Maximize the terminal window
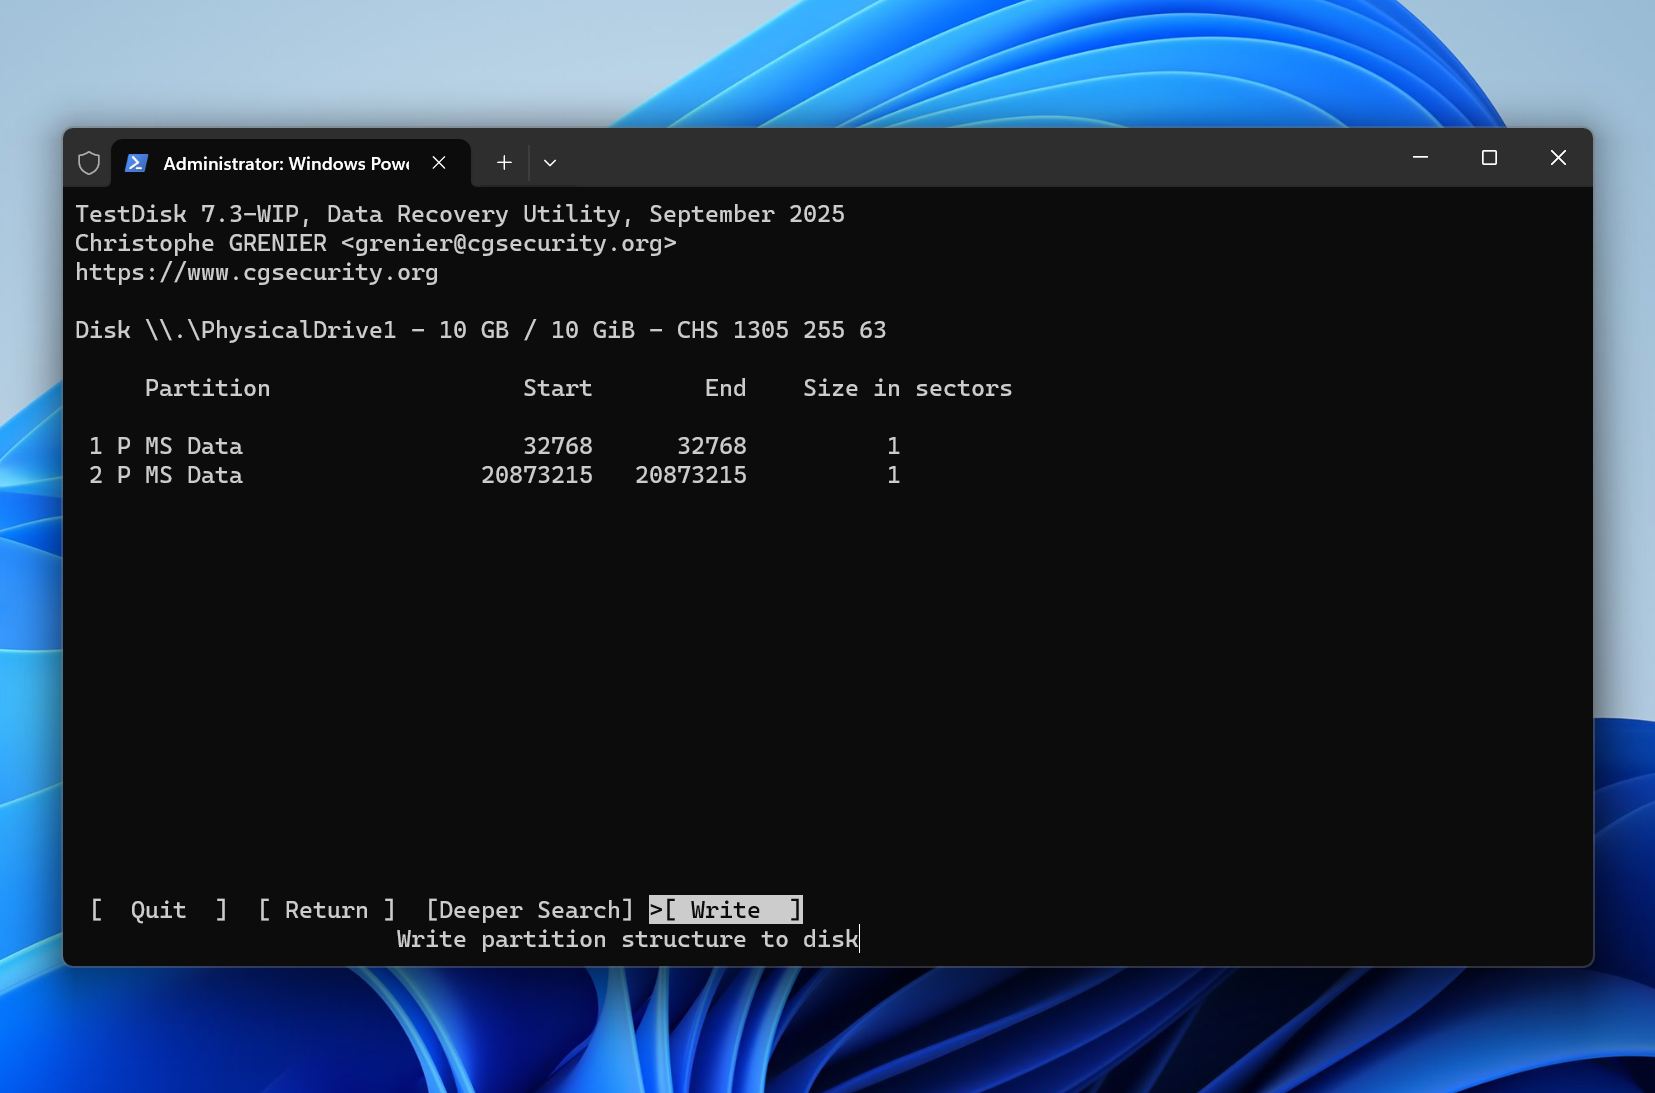The image size is (1655, 1093). [x=1489, y=158]
